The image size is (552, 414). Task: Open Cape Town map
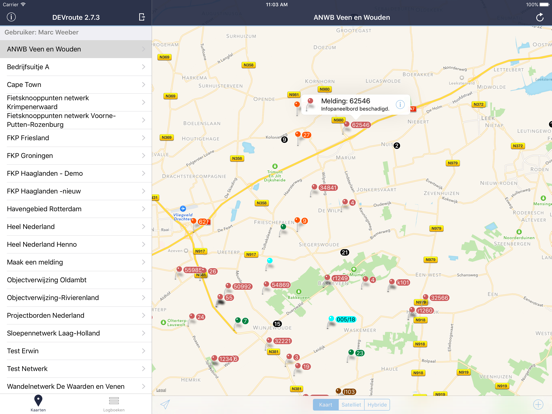point(76,84)
